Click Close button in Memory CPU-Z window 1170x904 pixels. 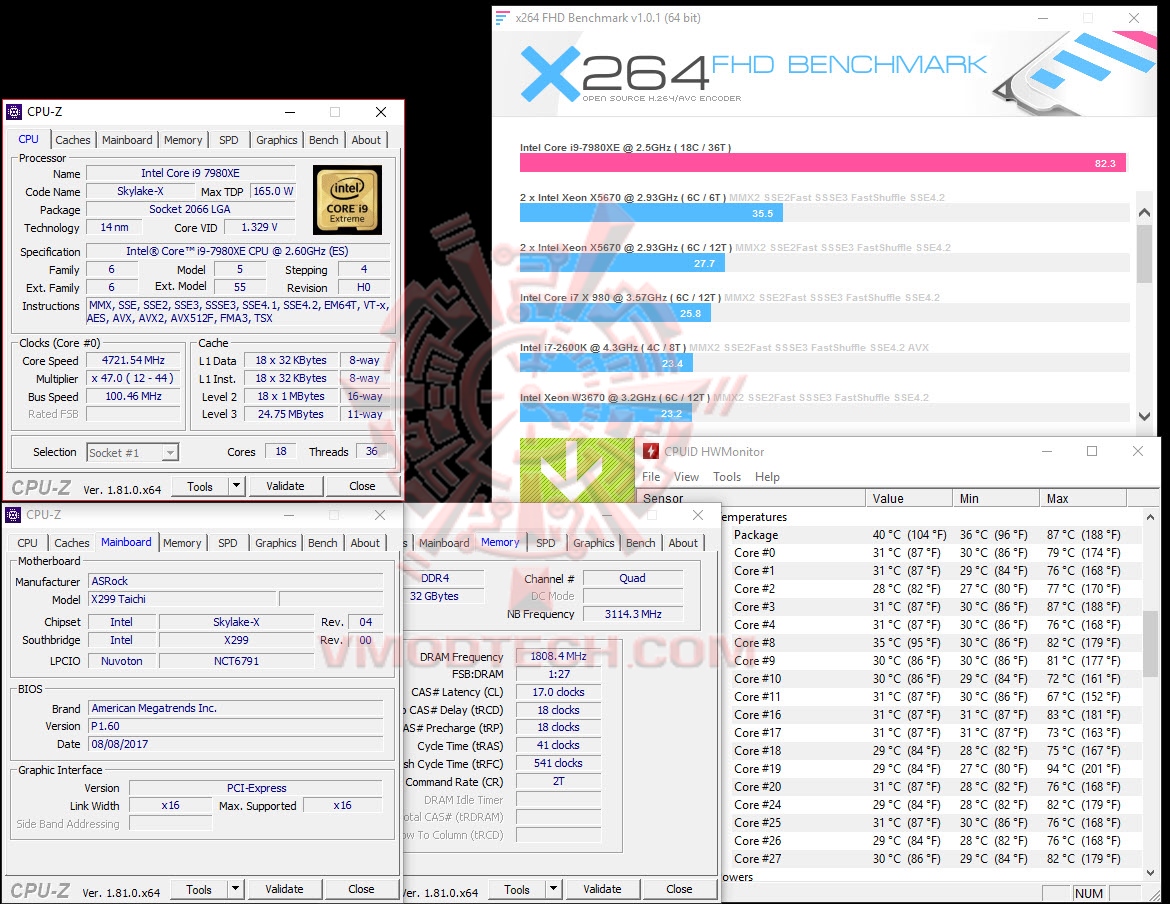click(679, 888)
